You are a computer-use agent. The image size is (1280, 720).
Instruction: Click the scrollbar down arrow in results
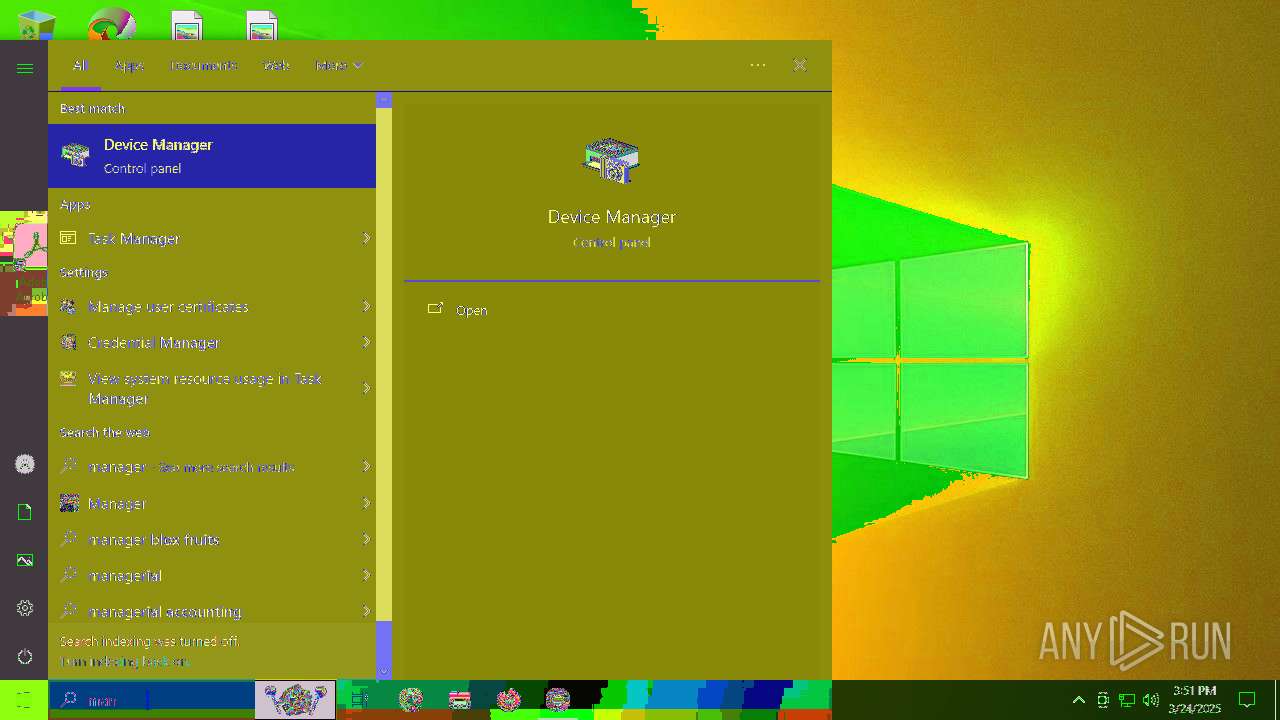384,671
